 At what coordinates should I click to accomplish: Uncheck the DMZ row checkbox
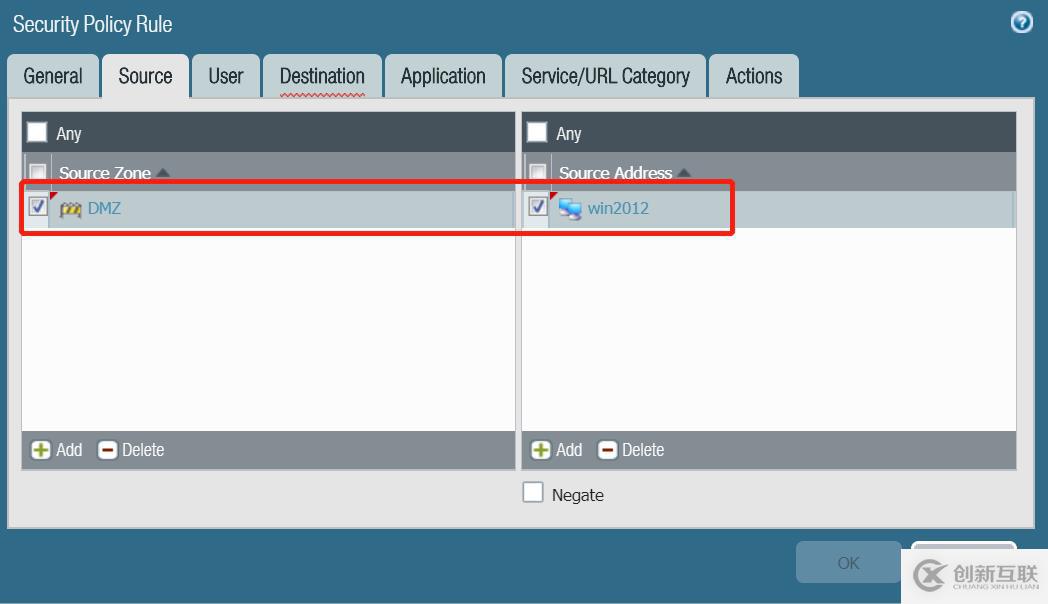[38, 207]
